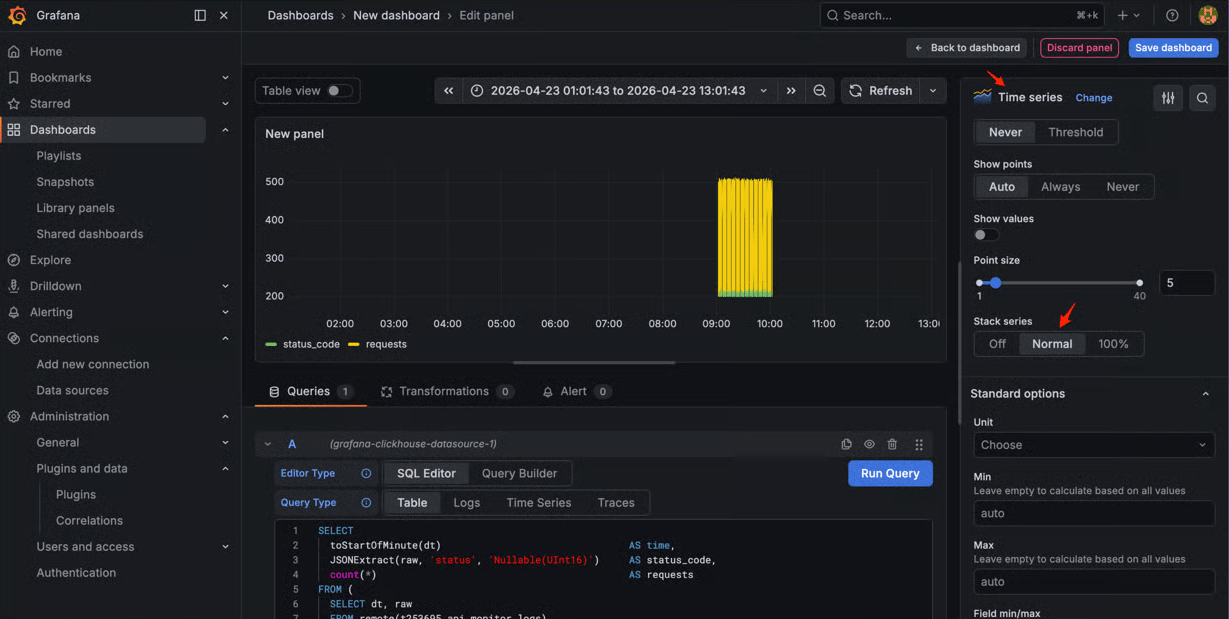Switch to the Transformations tab
This screenshot has width=1229, height=619.
(447, 391)
